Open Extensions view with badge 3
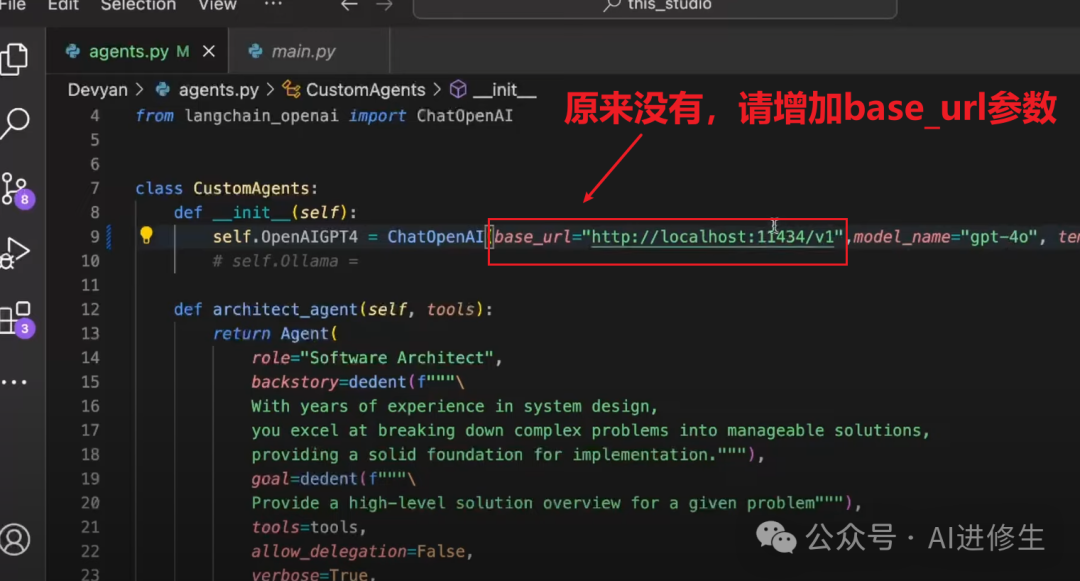 coord(17,319)
